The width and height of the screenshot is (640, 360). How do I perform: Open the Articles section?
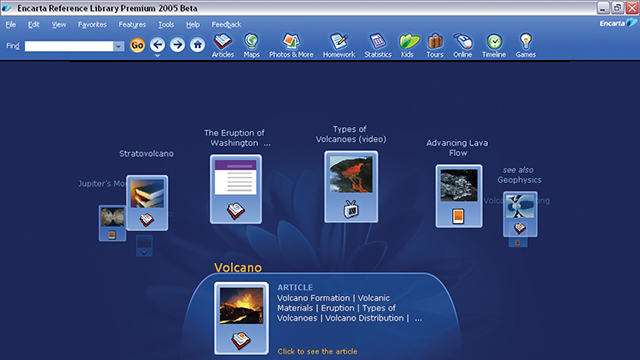pyautogui.click(x=223, y=45)
